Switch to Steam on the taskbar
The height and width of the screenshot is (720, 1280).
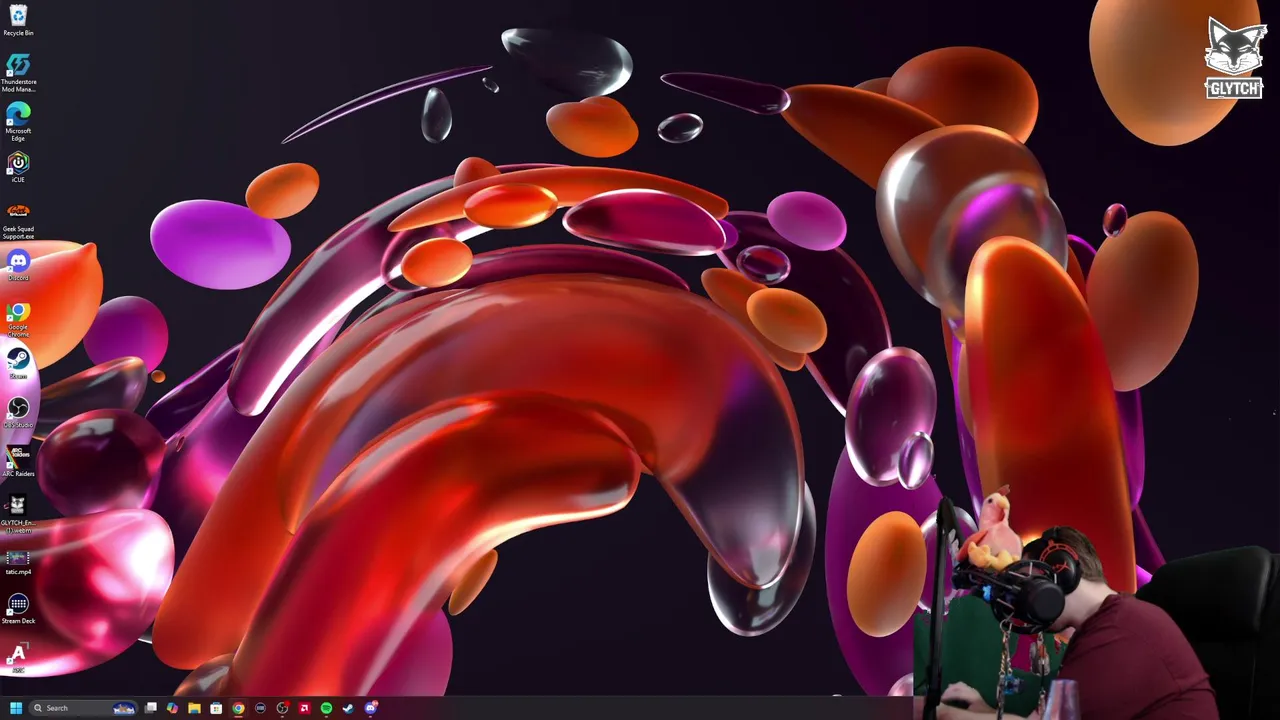click(x=348, y=708)
